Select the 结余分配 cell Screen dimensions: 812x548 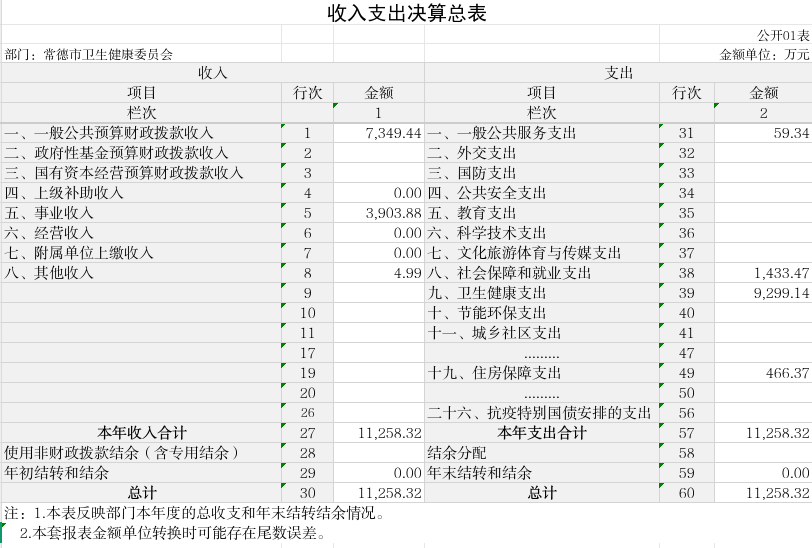tap(541, 453)
